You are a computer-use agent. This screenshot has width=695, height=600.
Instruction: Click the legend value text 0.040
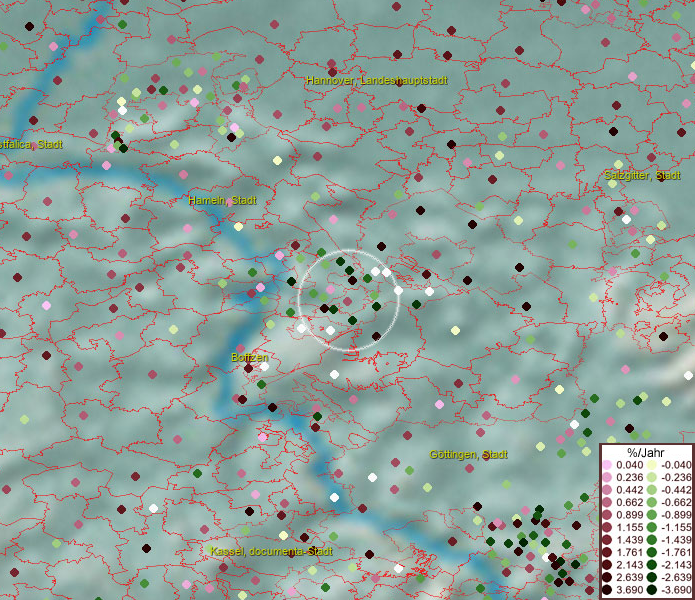[629, 465]
